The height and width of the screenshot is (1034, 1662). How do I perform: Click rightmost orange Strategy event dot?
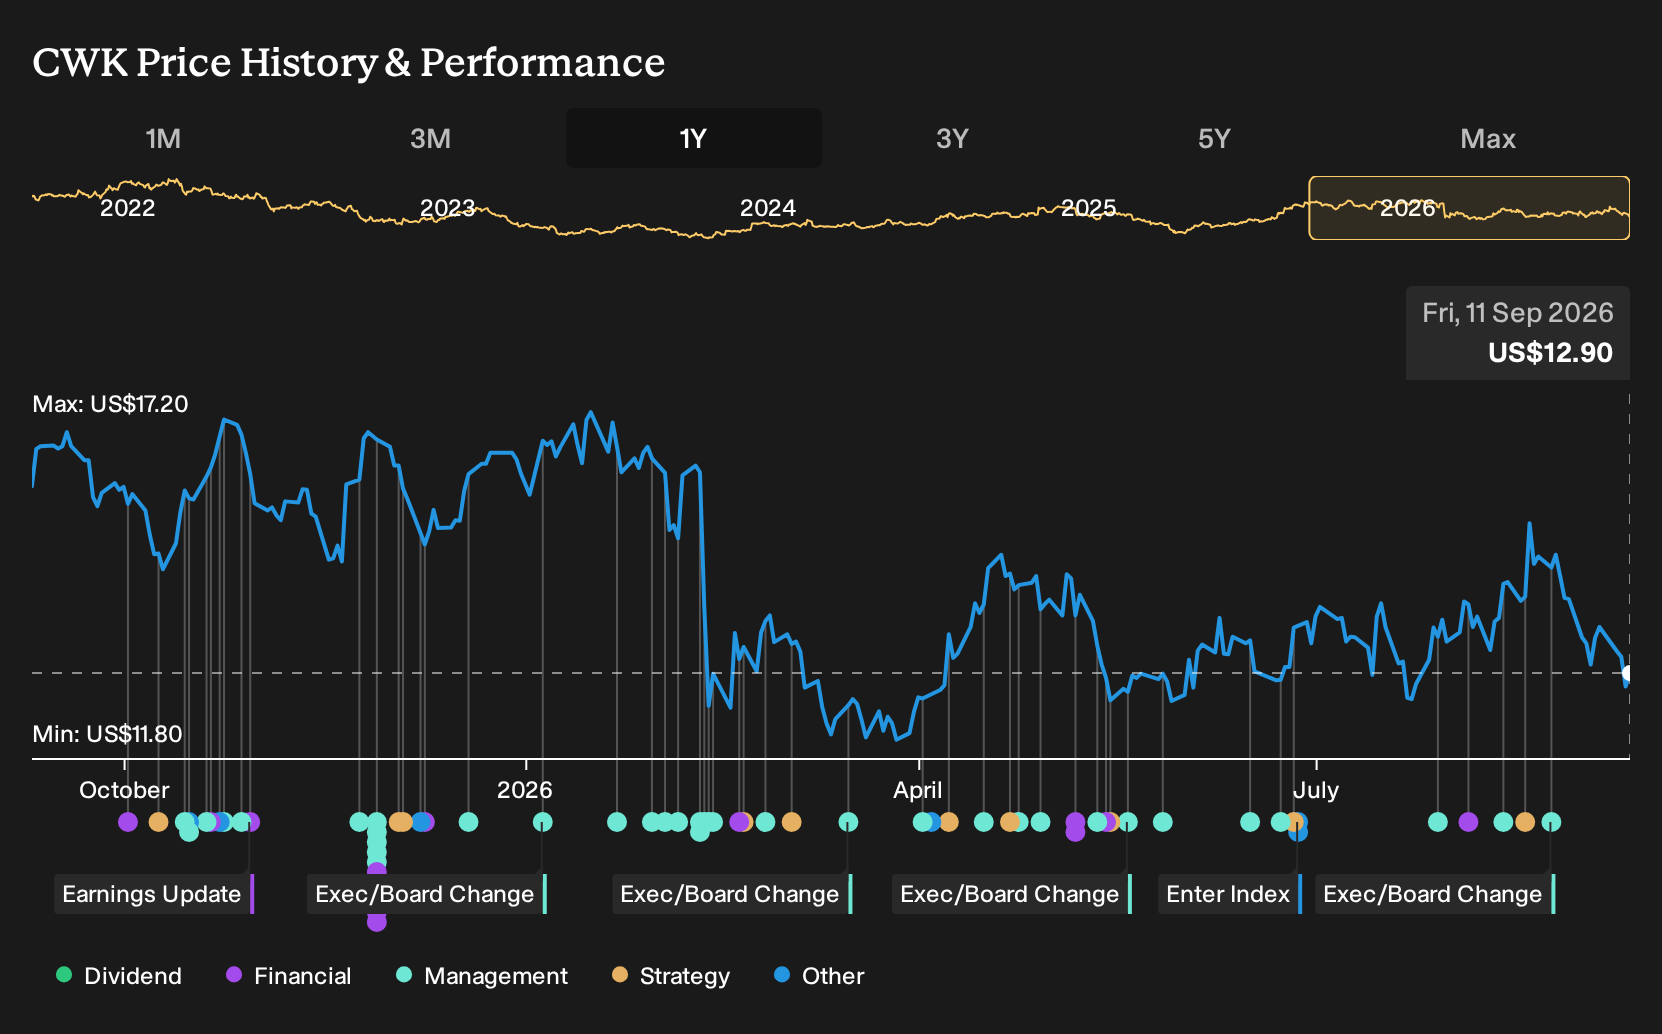[x=1525, y=822]
